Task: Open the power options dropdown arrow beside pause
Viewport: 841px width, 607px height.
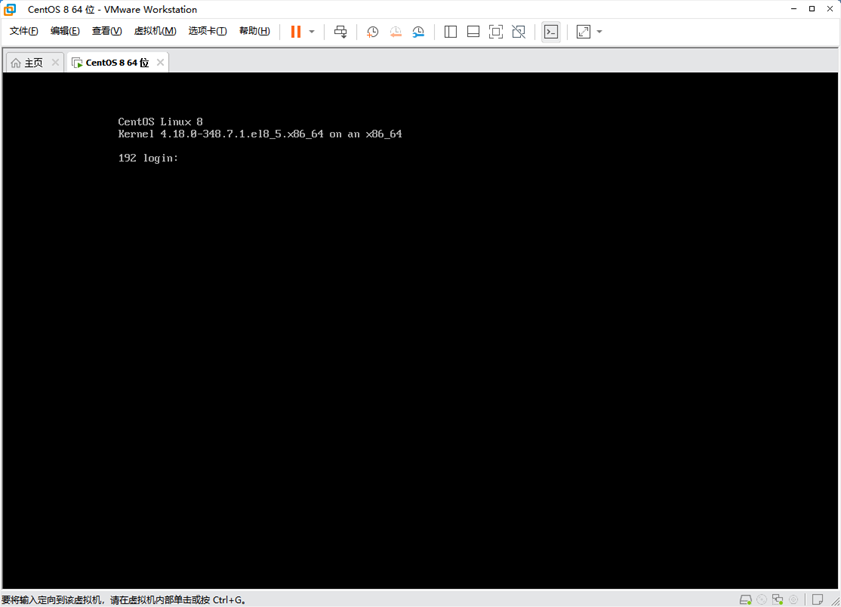Action: (312, 32)
